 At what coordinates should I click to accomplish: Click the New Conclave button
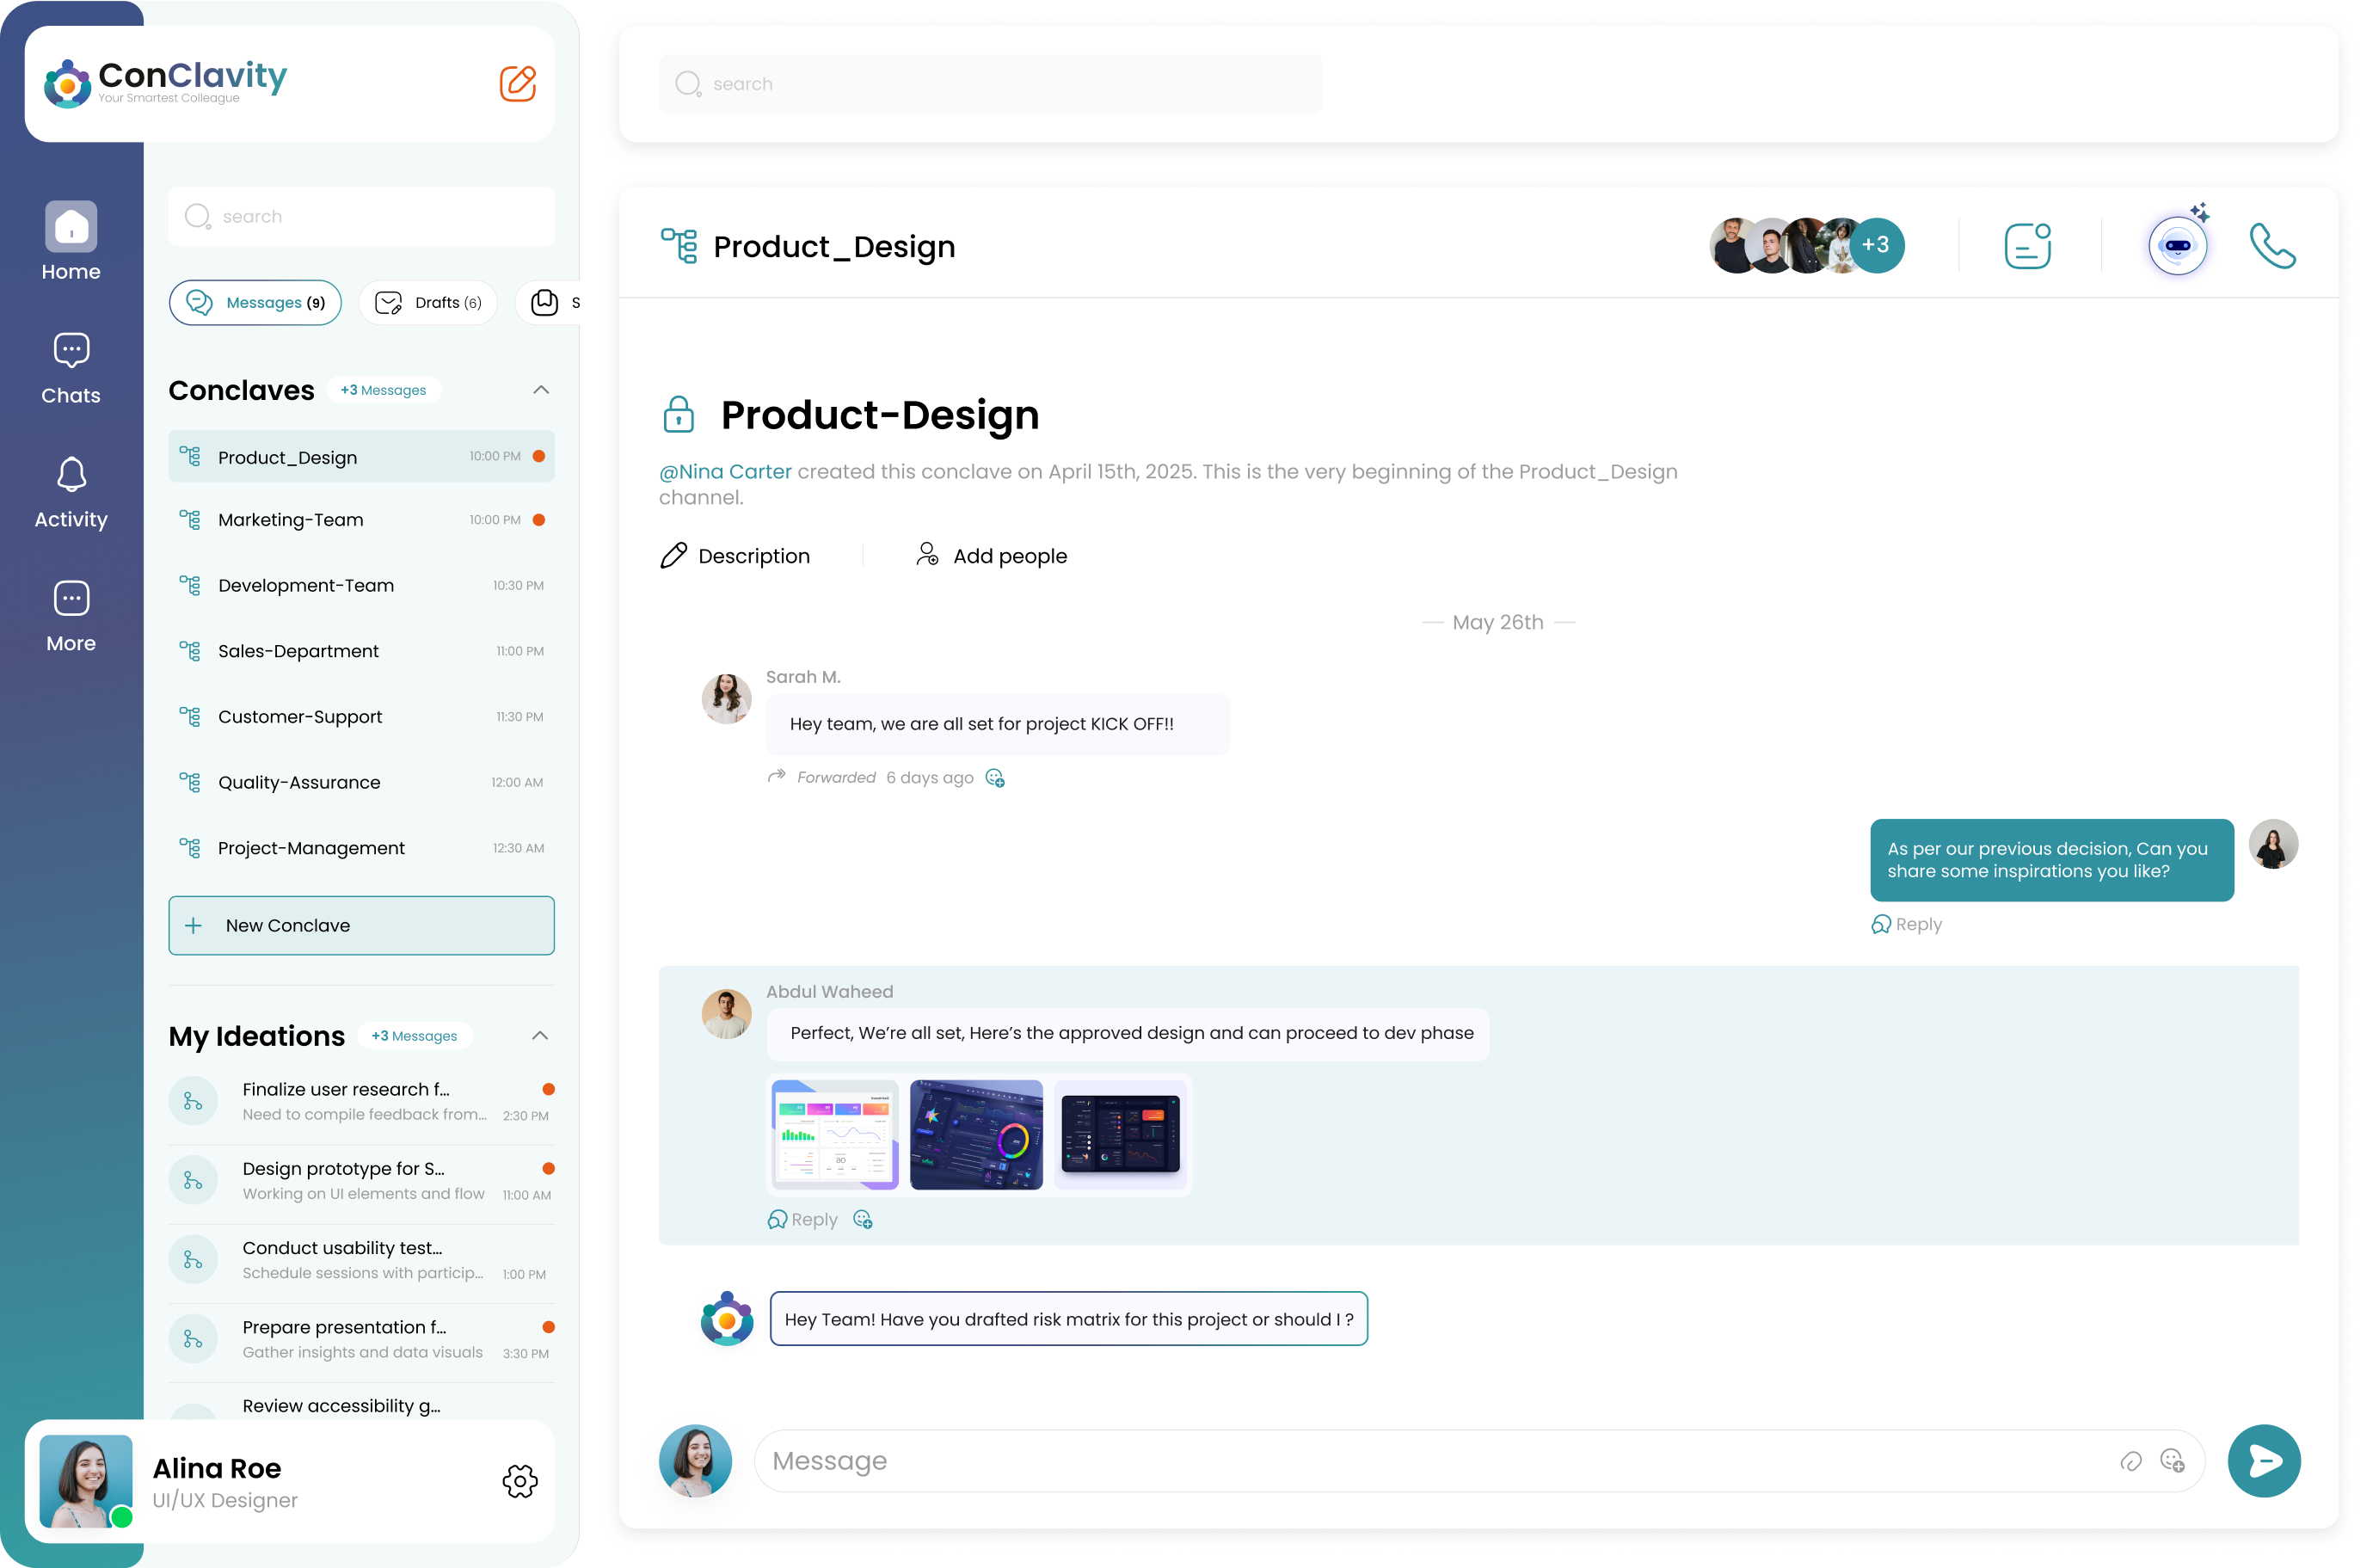(361, 925)
